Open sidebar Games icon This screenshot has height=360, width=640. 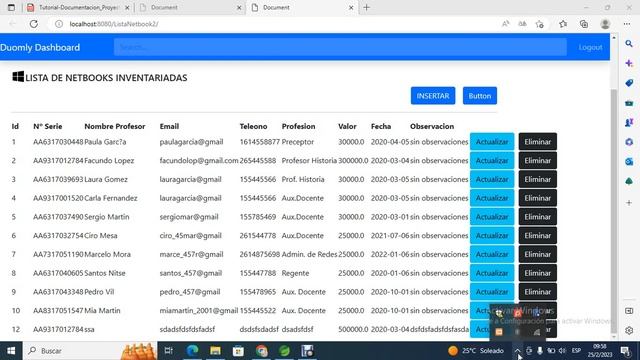[x=629, y=122]
